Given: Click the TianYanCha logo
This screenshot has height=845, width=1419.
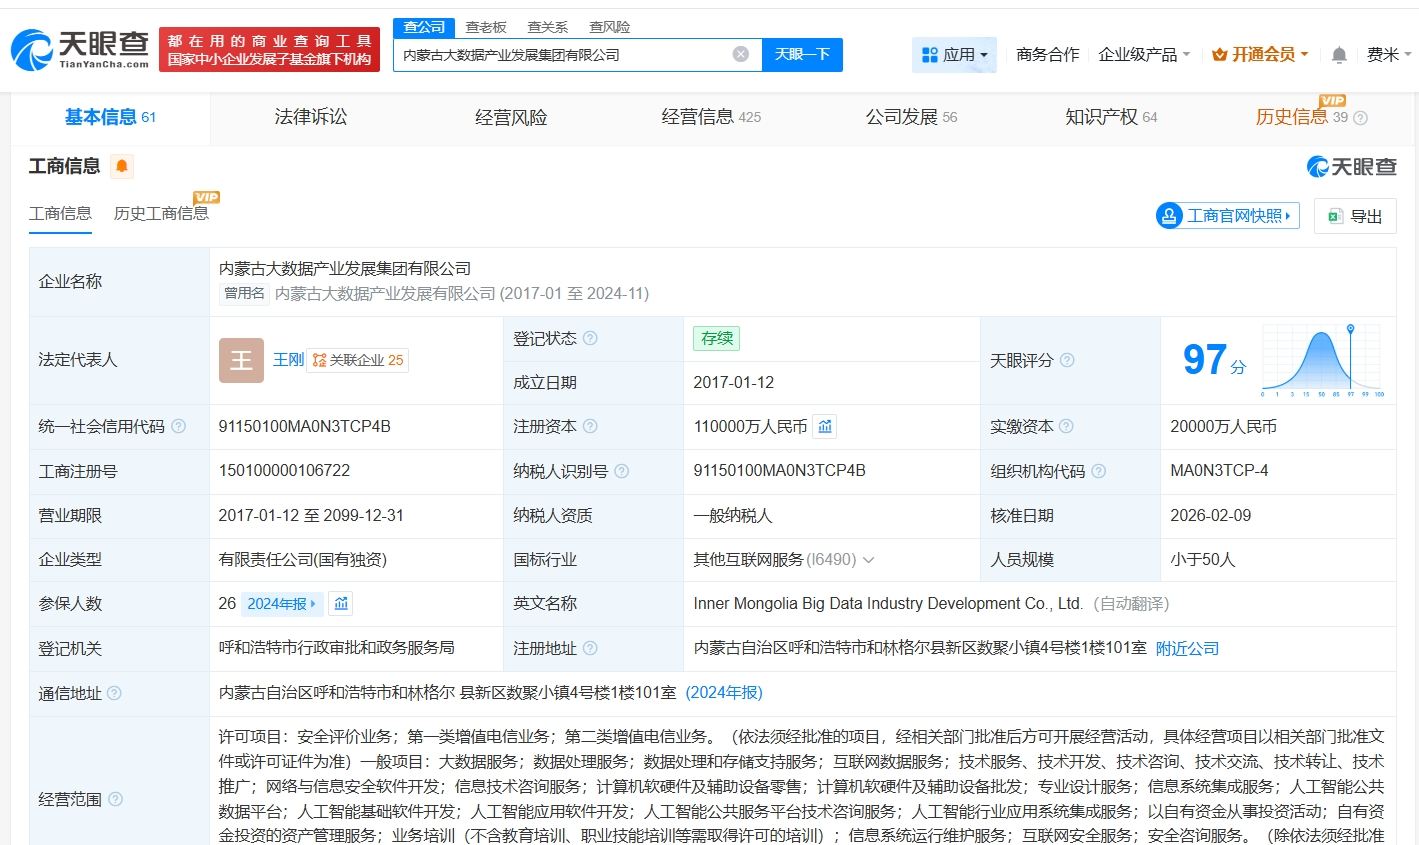Looking at the screenshot, I should (x=80, y=49).
